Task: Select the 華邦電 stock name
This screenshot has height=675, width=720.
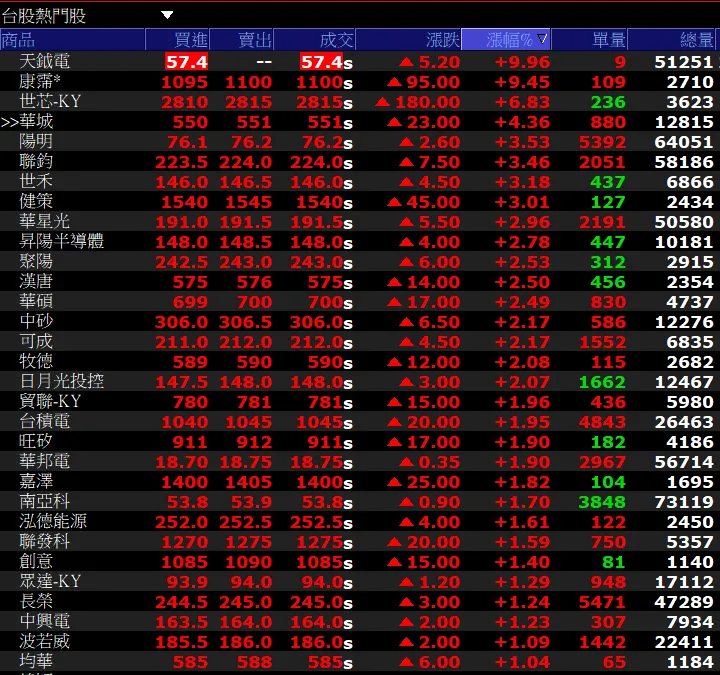Action: click(45, 461)
